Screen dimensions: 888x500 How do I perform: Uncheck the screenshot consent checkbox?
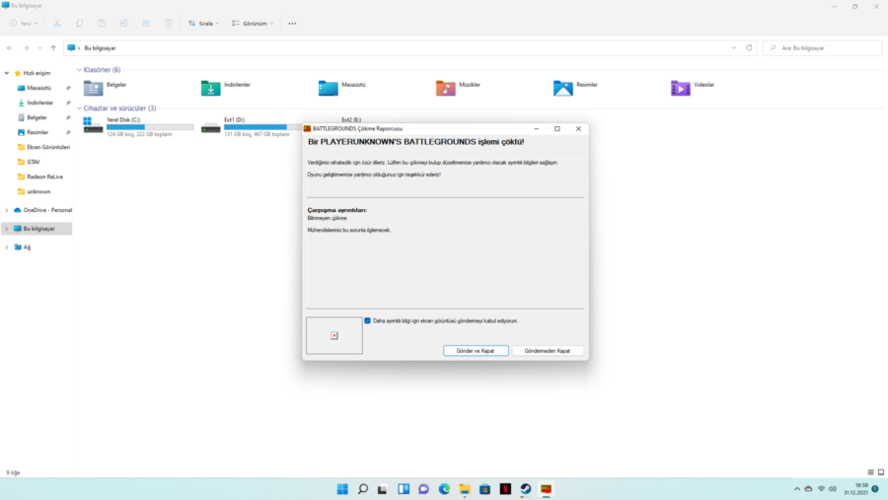[368, 320]
